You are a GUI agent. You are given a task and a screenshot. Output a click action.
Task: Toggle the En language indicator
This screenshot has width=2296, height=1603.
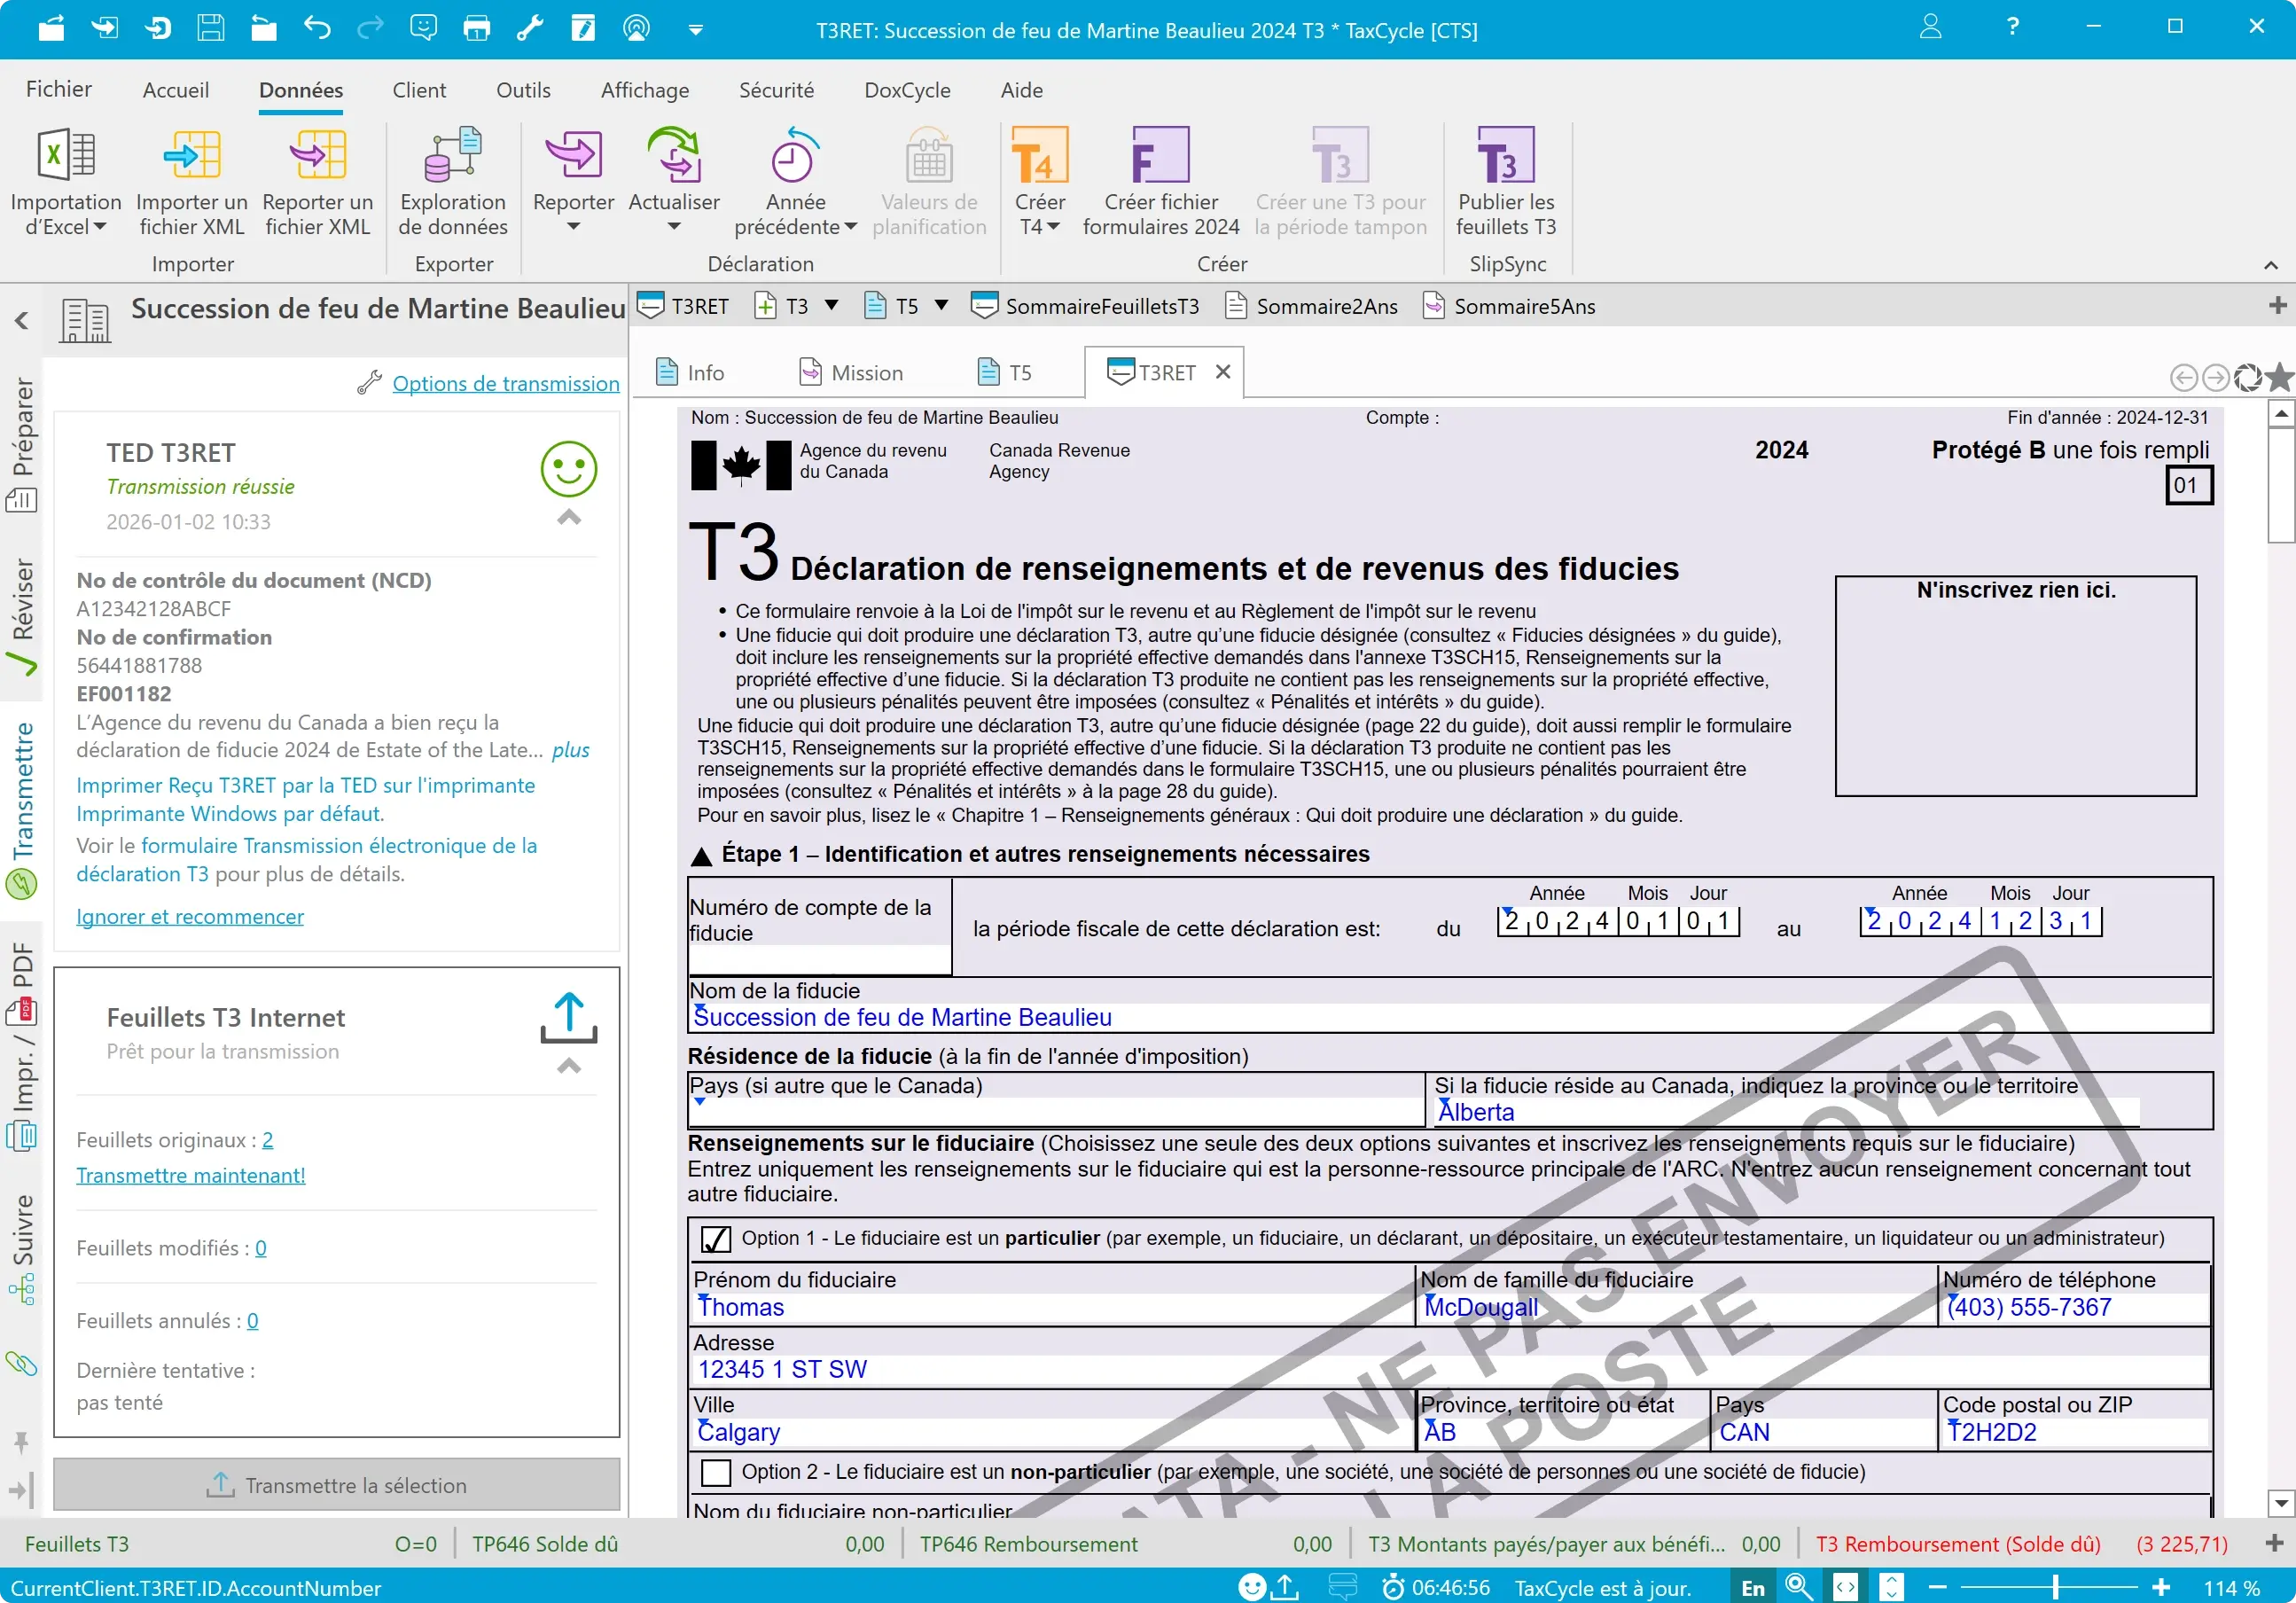point(1753,1588)
